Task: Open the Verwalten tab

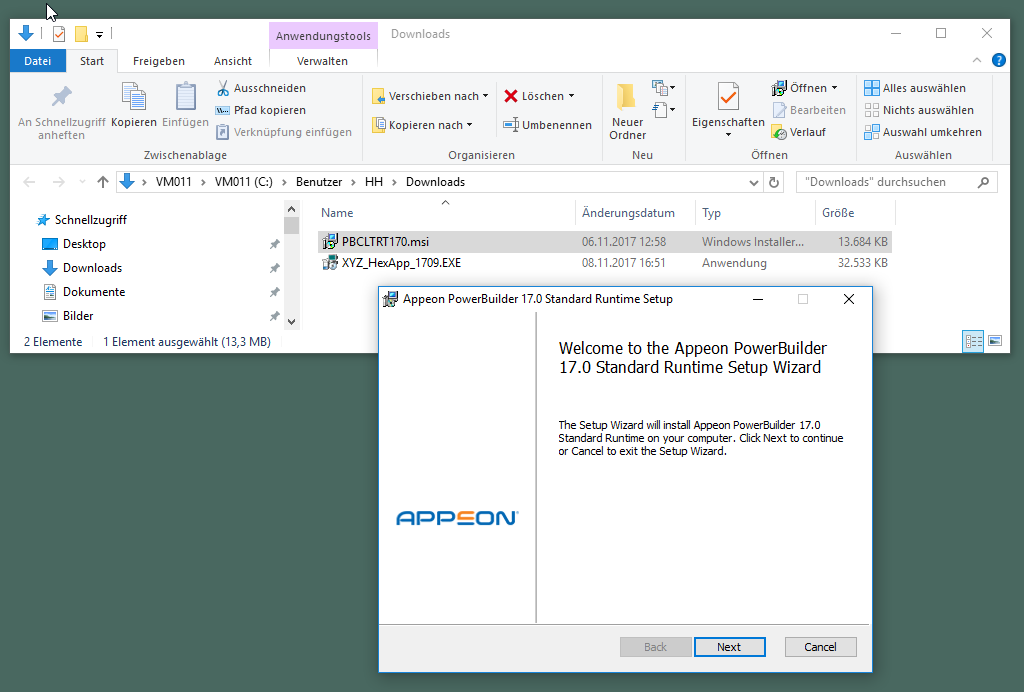Action: (323, 61)
